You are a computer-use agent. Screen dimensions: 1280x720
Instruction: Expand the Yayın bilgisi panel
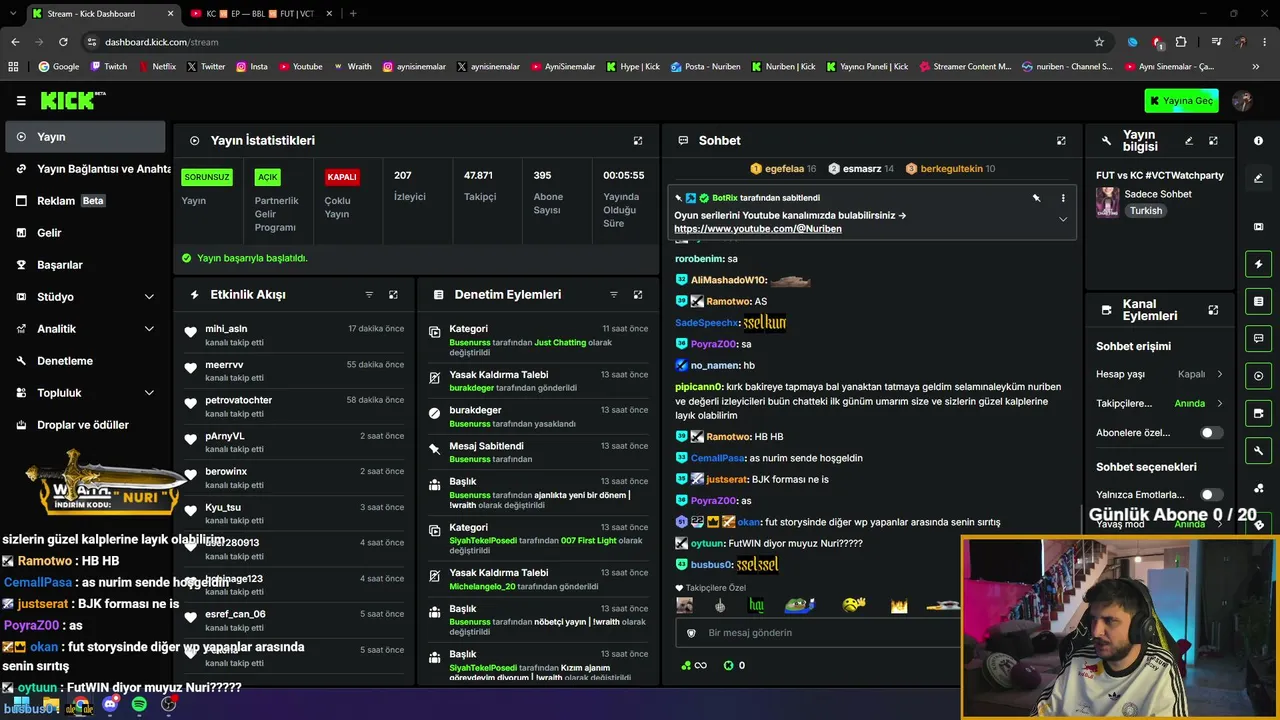click(x=1213, y=141)
